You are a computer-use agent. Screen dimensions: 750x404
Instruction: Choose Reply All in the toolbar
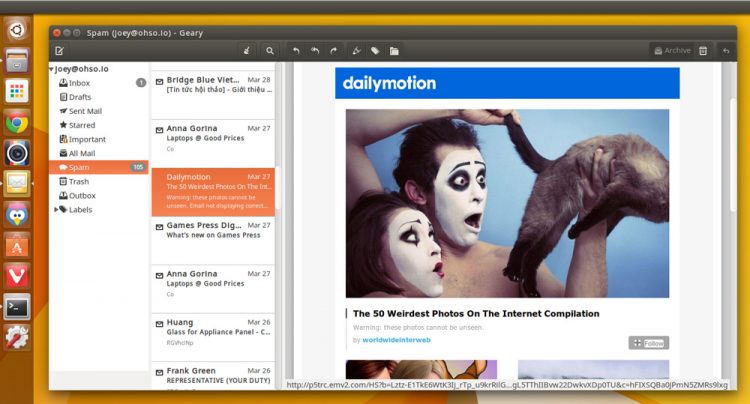click(315, 51)
